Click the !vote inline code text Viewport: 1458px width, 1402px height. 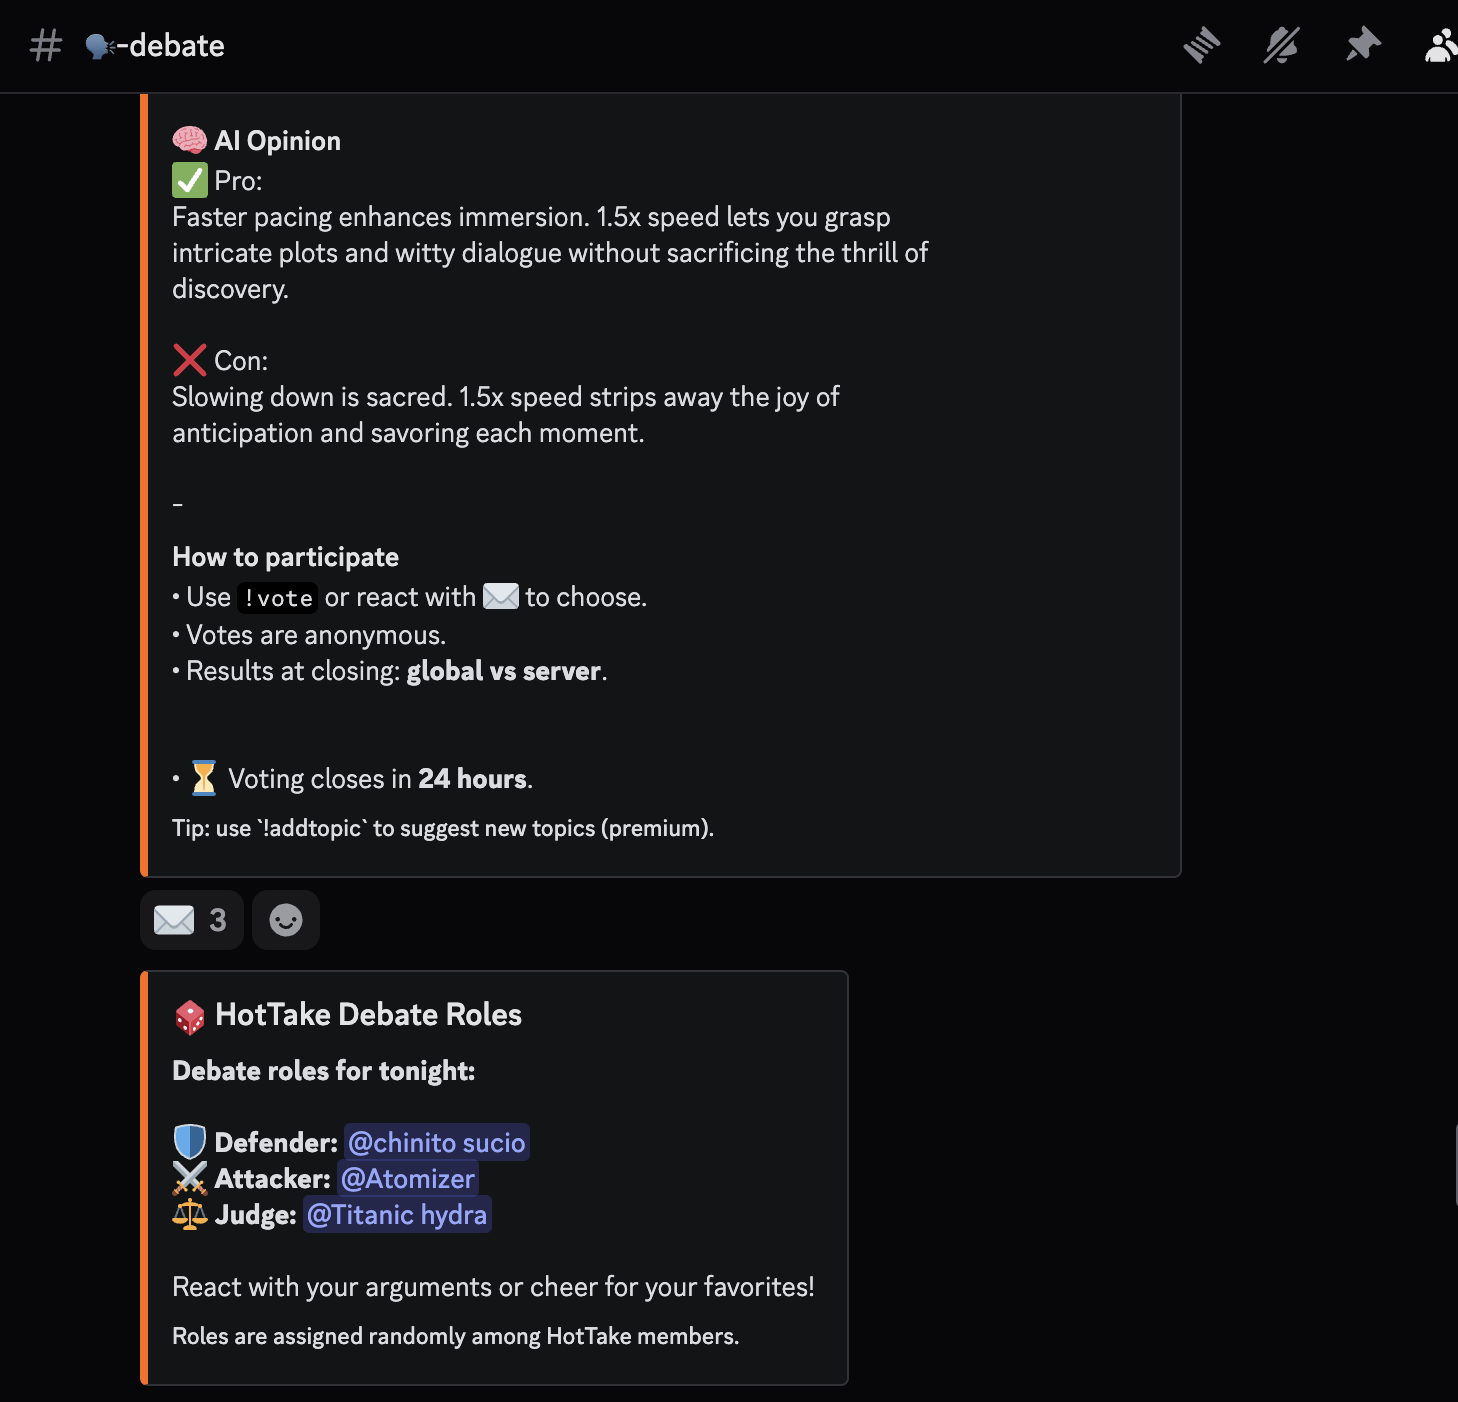278,598
